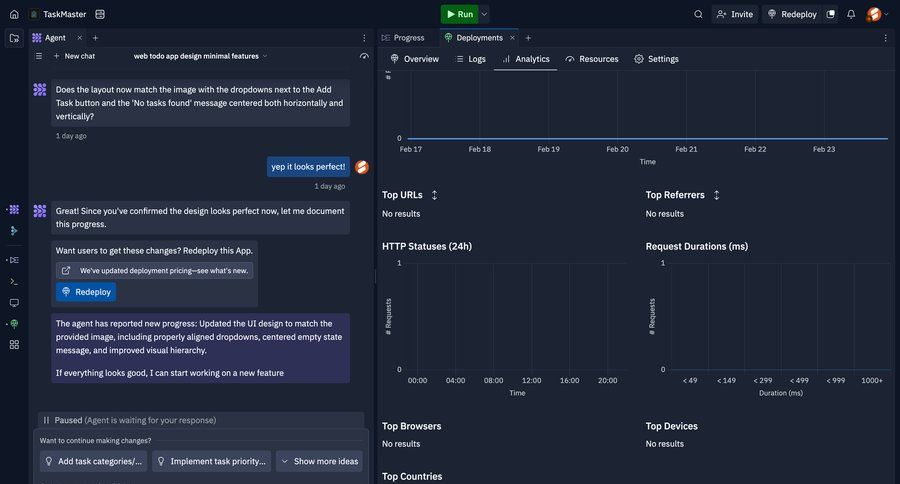The width and height of the screenshot is (900, 484).
Task: Open the database icon beside TaskMaster
Action: point(100,14)
